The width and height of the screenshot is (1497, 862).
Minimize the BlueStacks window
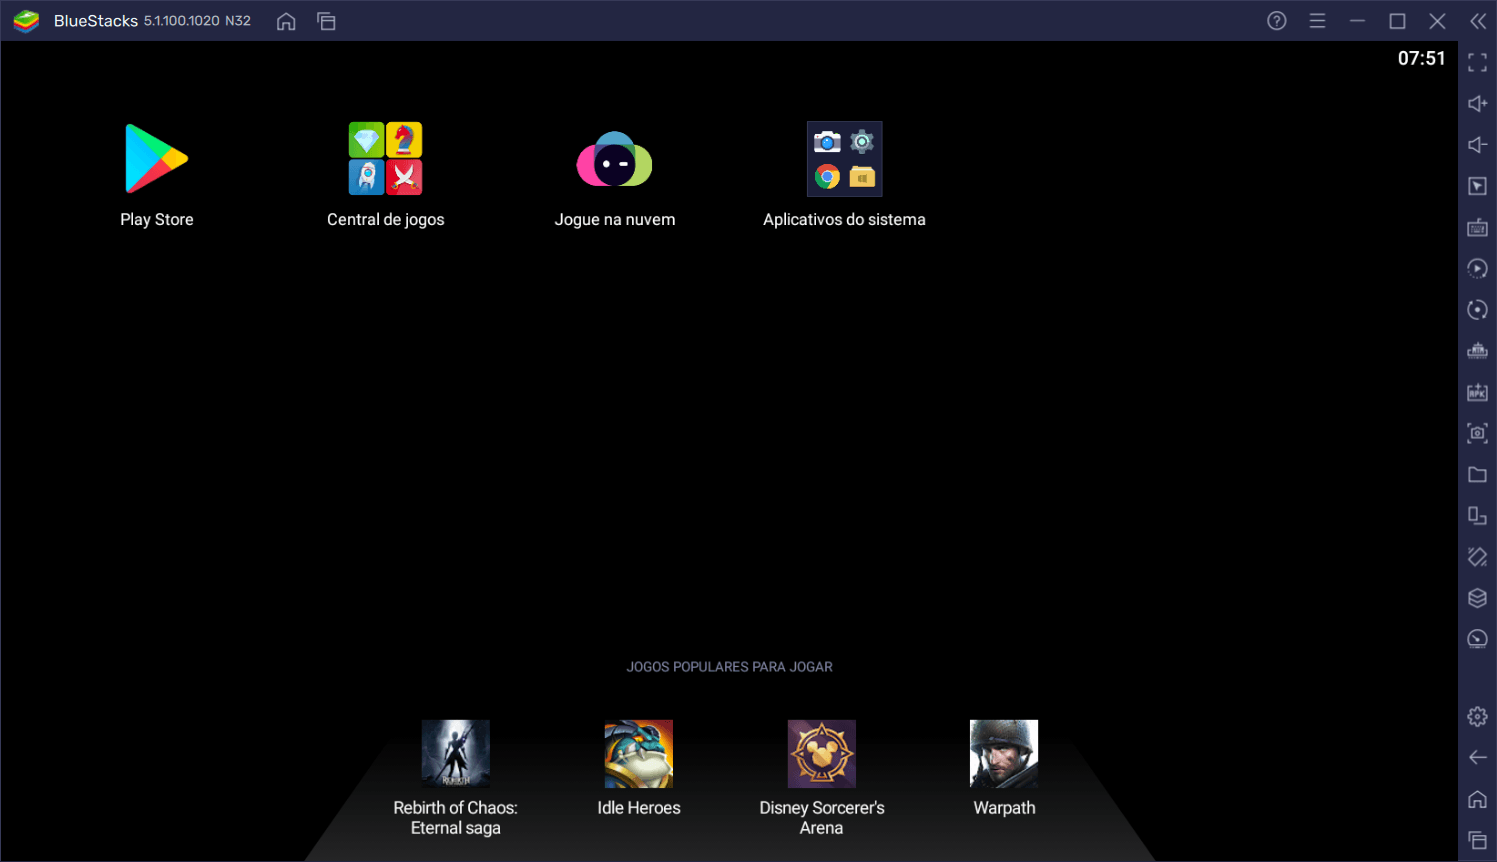1357,21
